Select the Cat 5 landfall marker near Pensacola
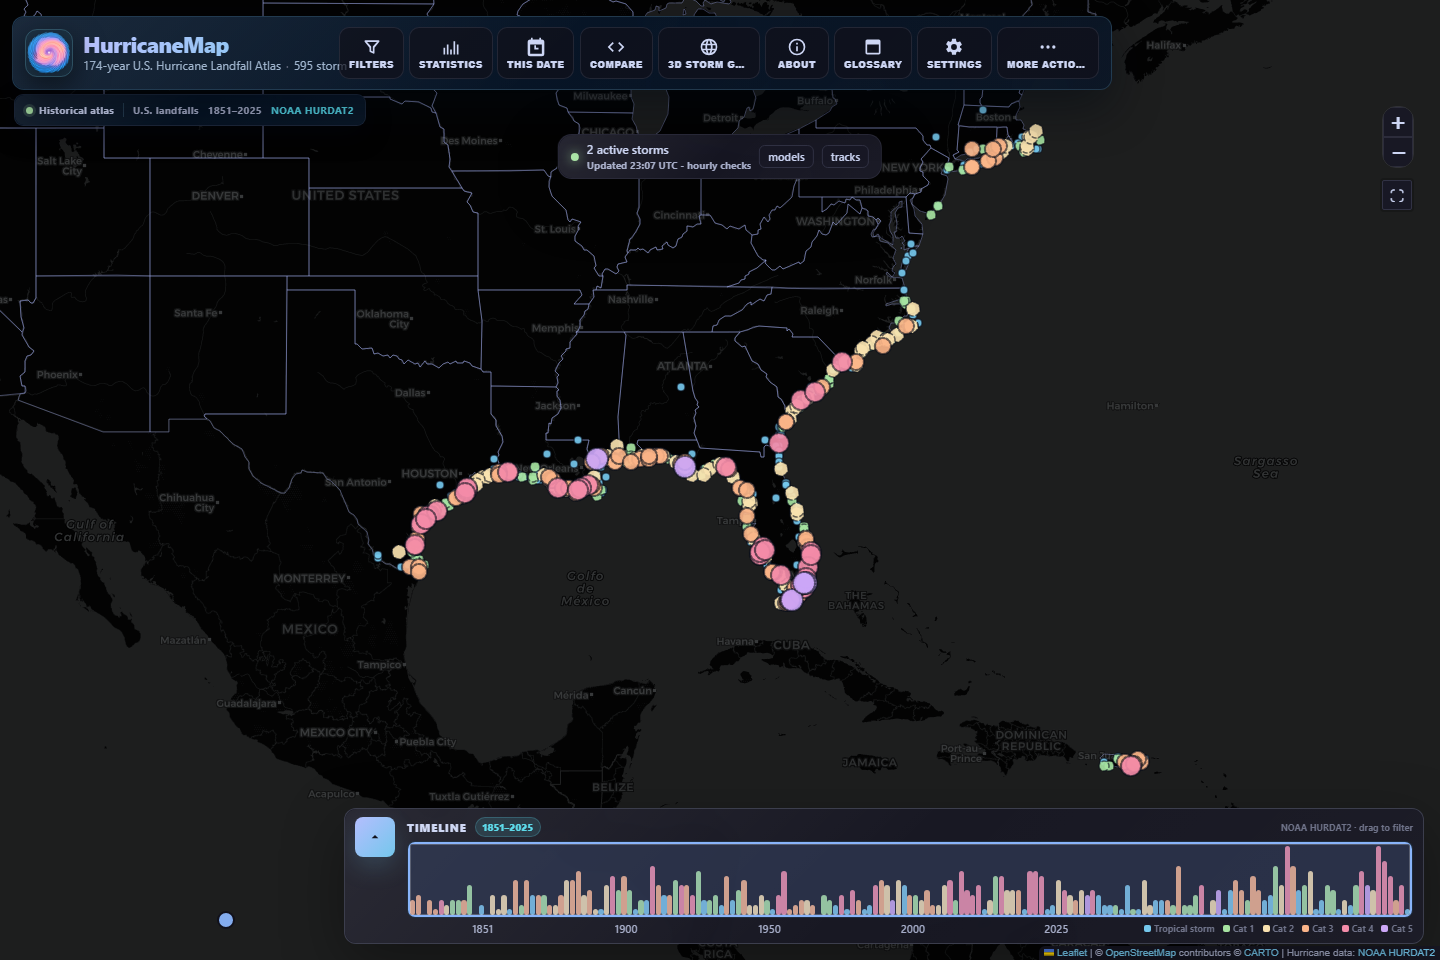The height and width of the screenshot is (960, 1440). tap(685, 466)
